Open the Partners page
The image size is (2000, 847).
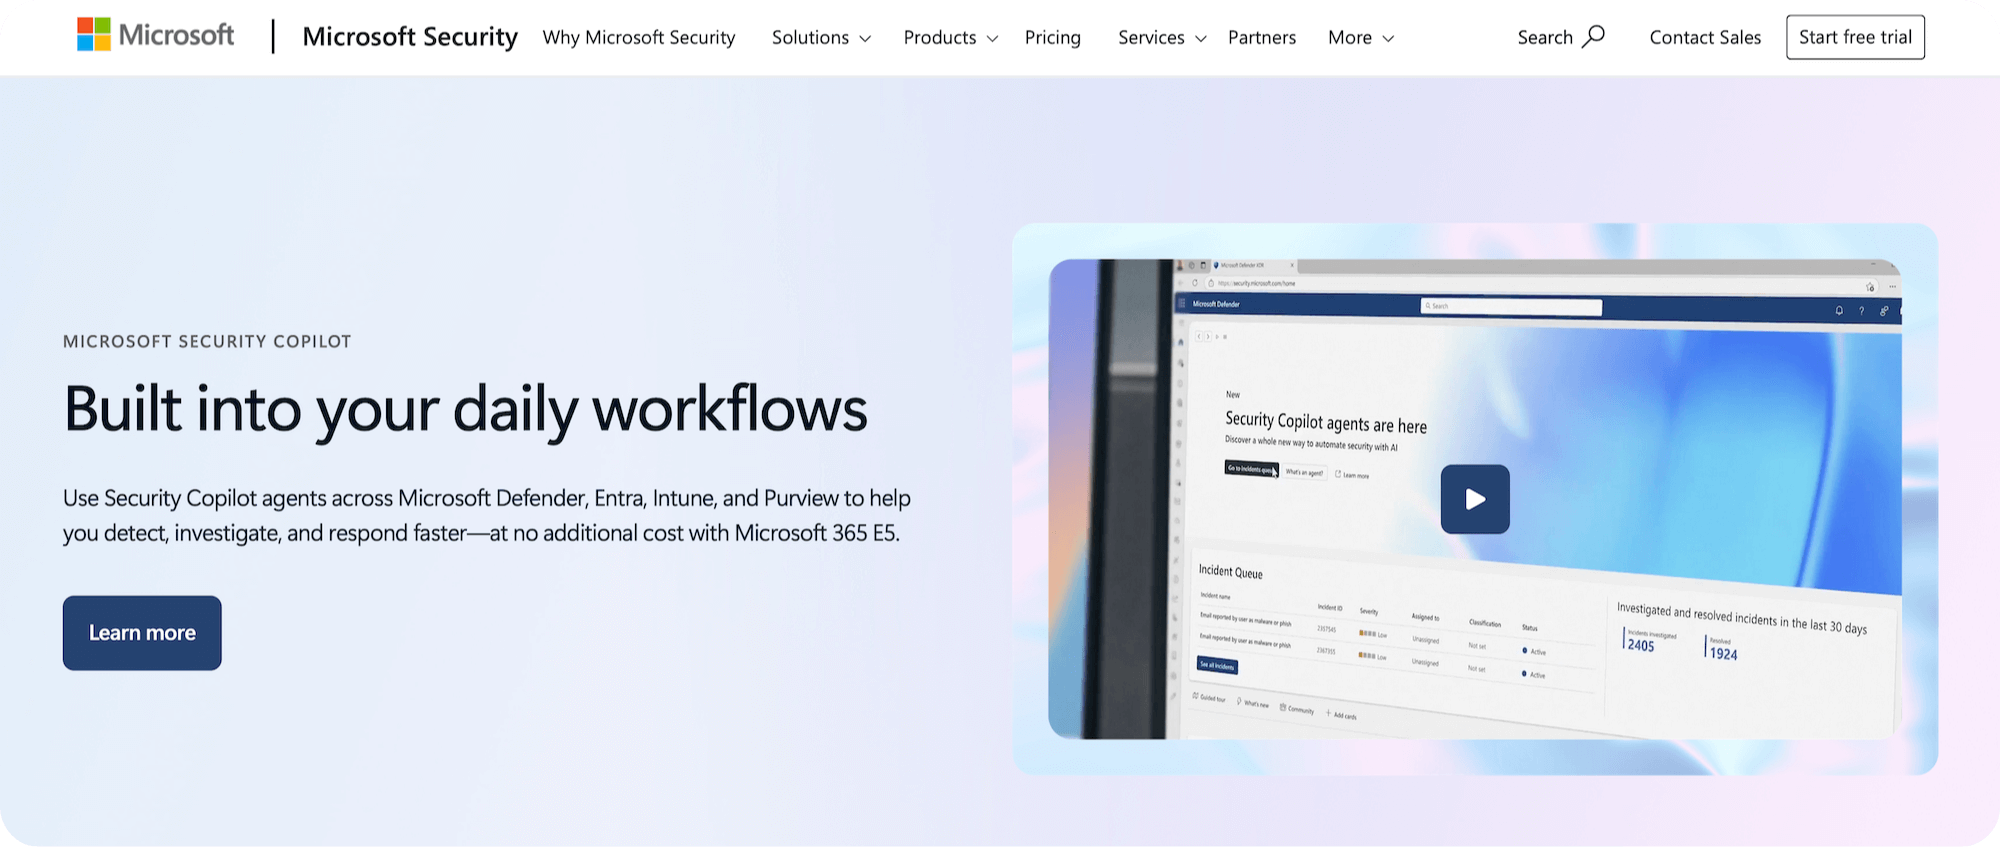1262,37
